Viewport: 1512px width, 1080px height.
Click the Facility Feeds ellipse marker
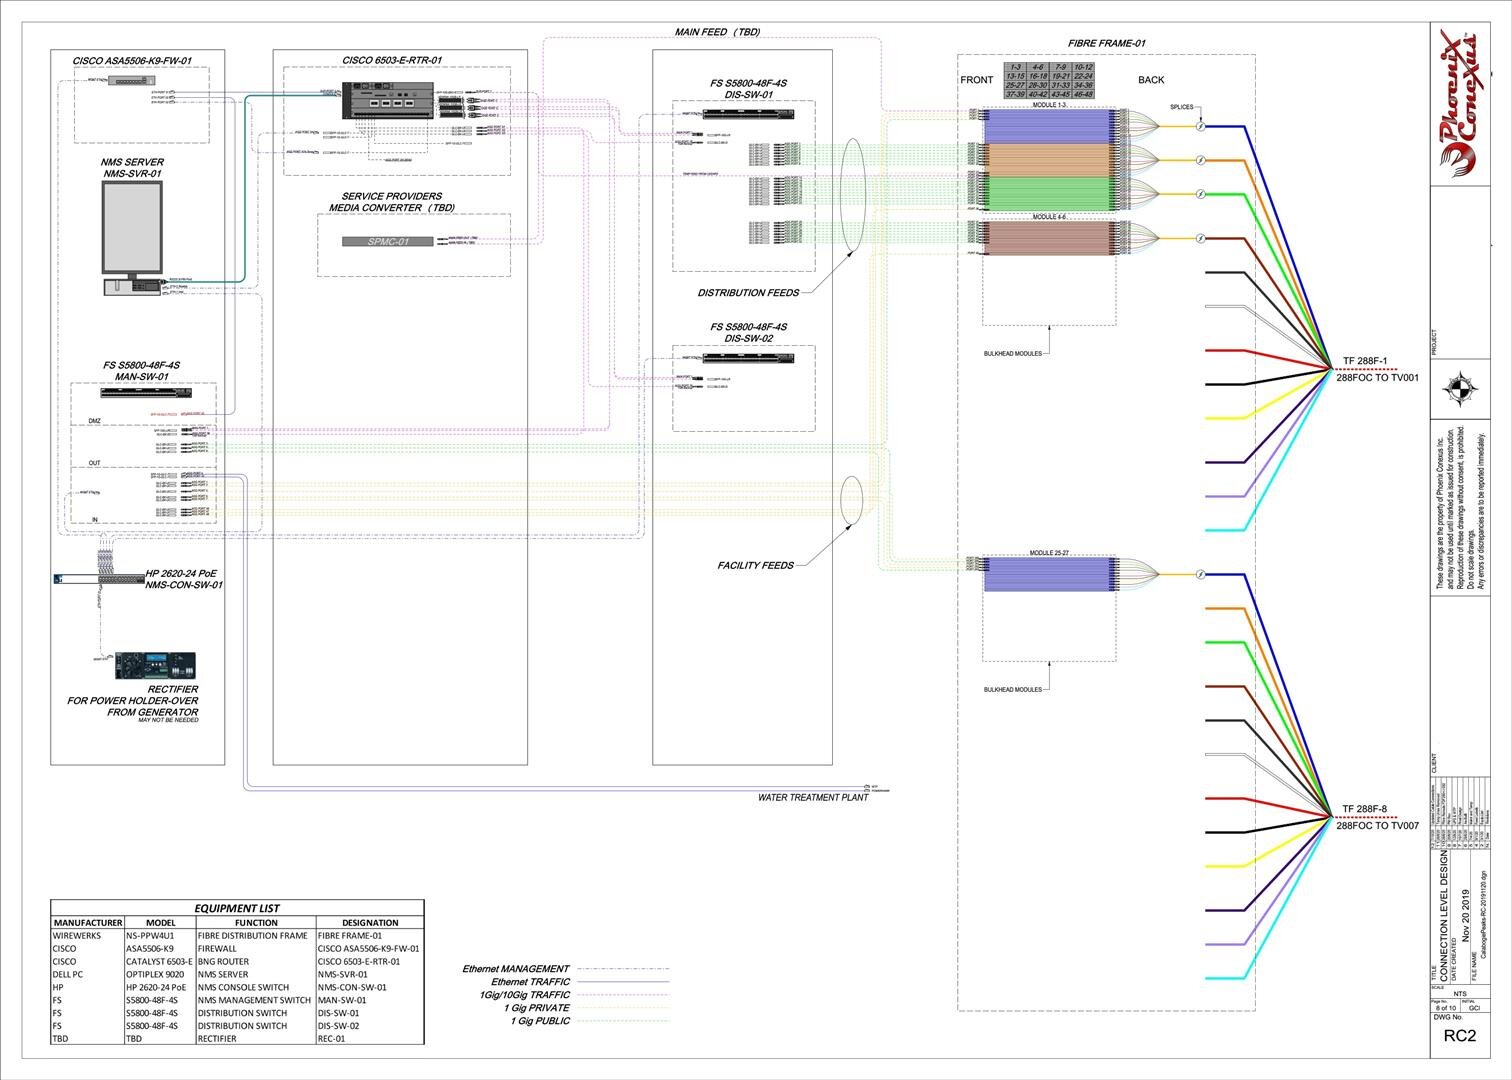point(852,498)
